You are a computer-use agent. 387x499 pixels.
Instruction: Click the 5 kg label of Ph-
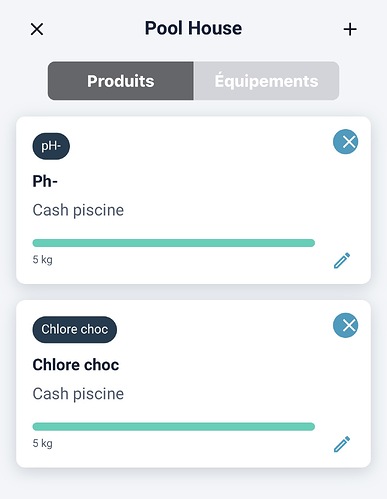pyautogui.click(x=42, y=259)
